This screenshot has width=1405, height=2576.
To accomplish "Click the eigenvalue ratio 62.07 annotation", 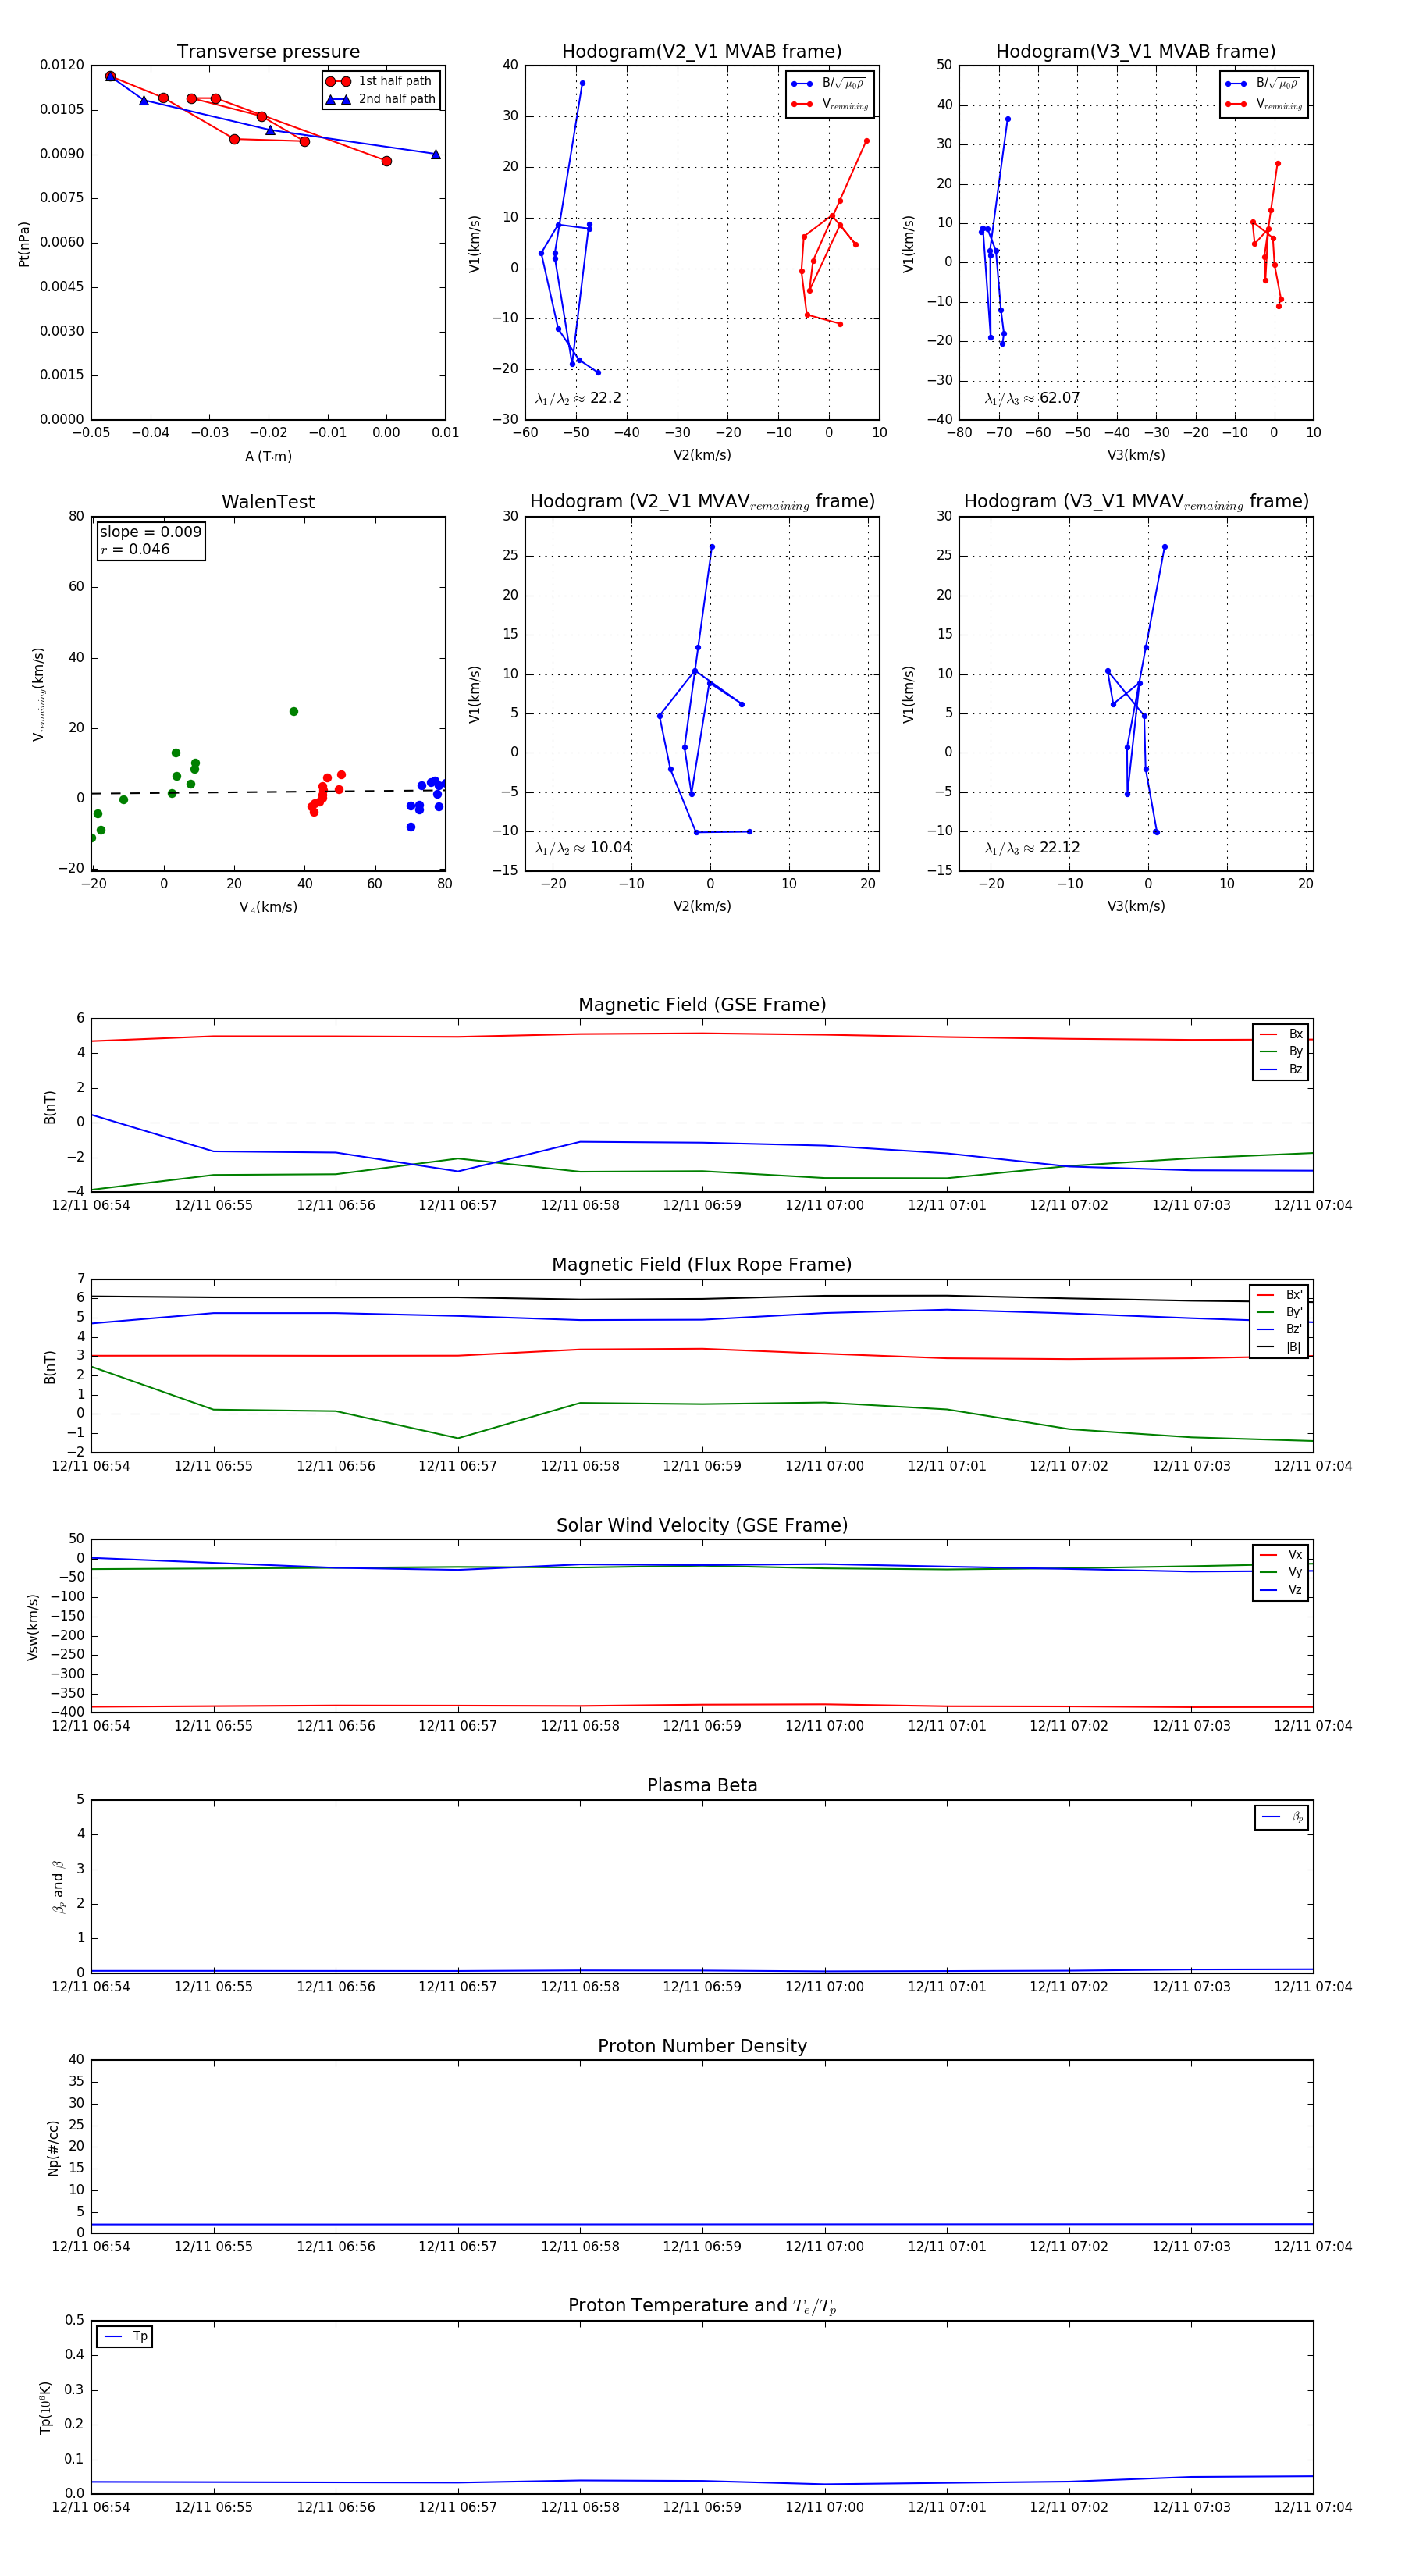I will 1032,398.
